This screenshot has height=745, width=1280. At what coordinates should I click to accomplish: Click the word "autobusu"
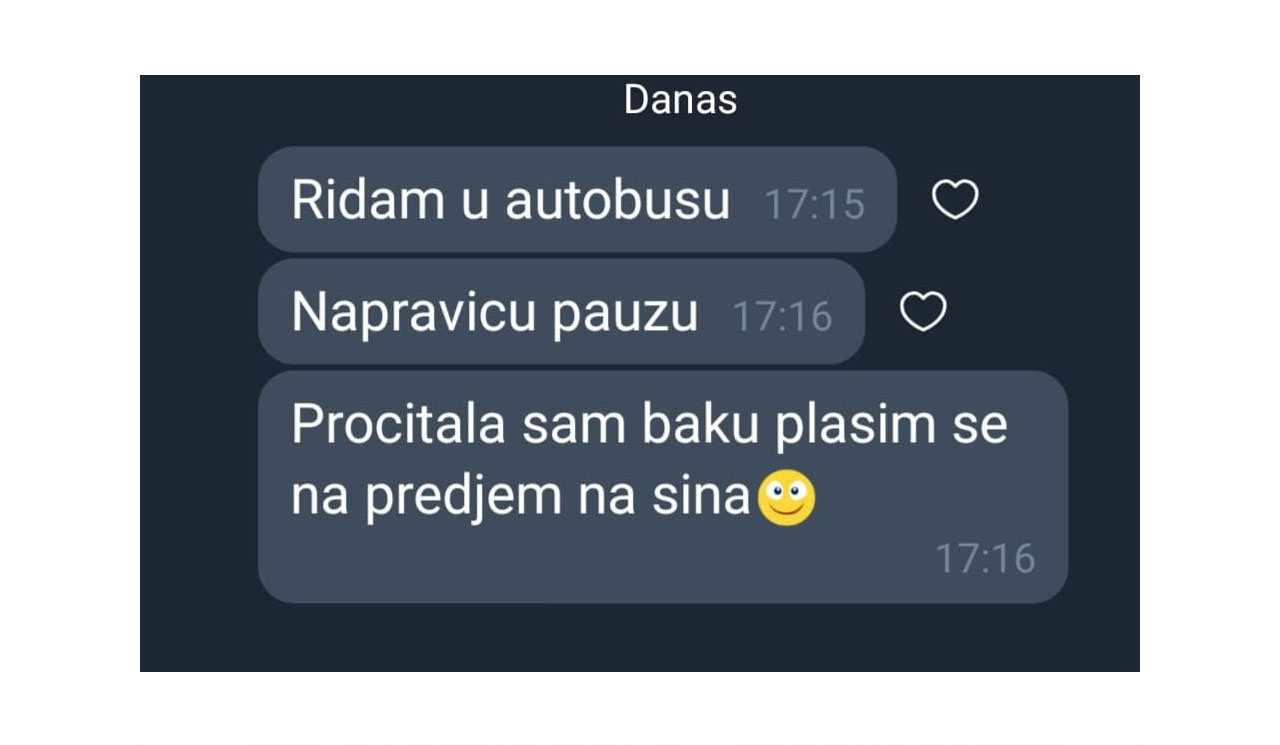pyautogui.click(x=618, y=201)
